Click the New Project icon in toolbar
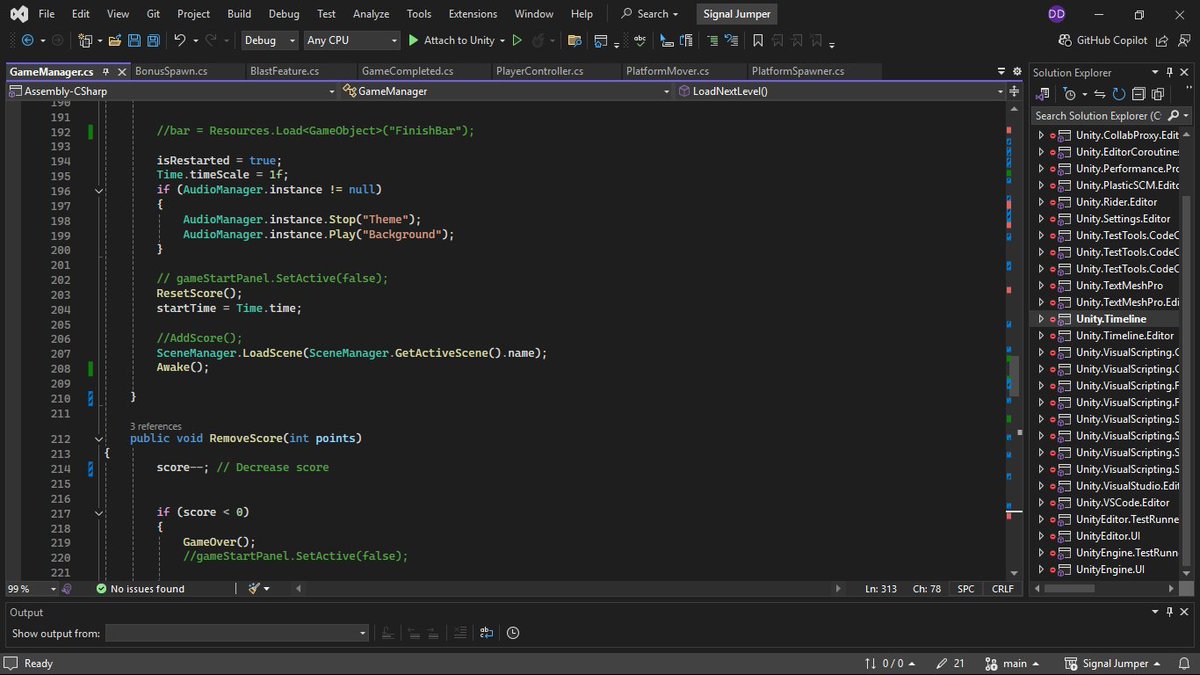This screenshot has height=675, width=1200. [x=86, y=40]
